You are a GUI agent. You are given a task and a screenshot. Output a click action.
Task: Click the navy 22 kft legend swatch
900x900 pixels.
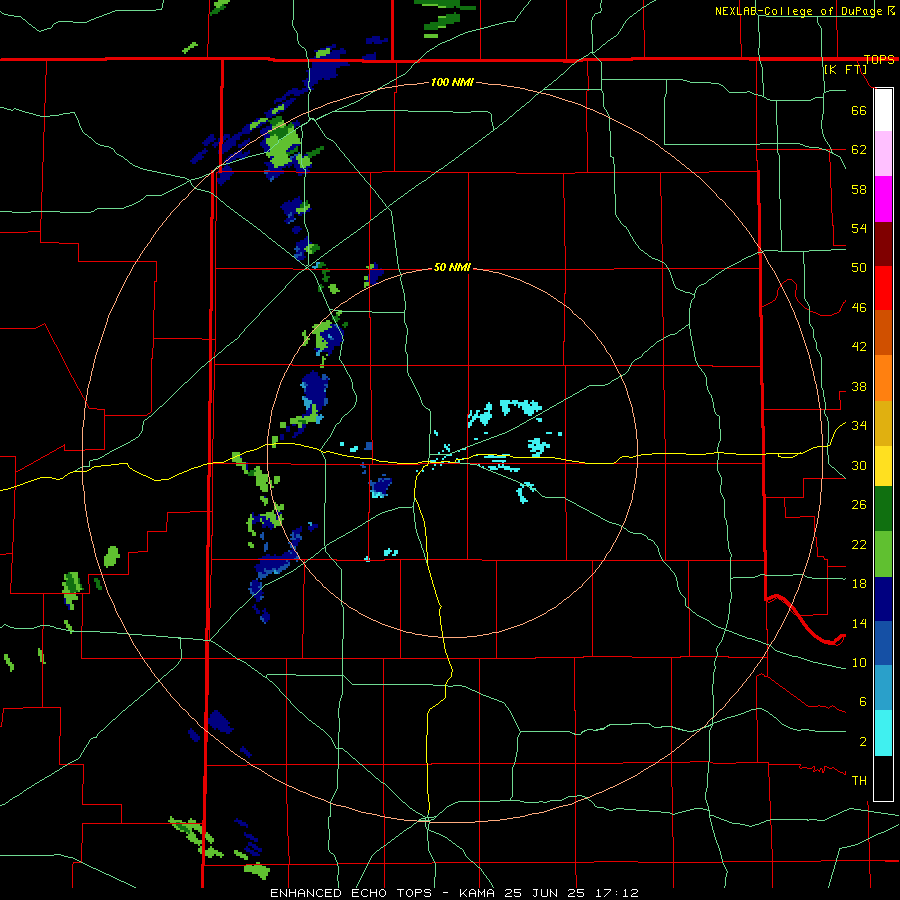[883, 599]
